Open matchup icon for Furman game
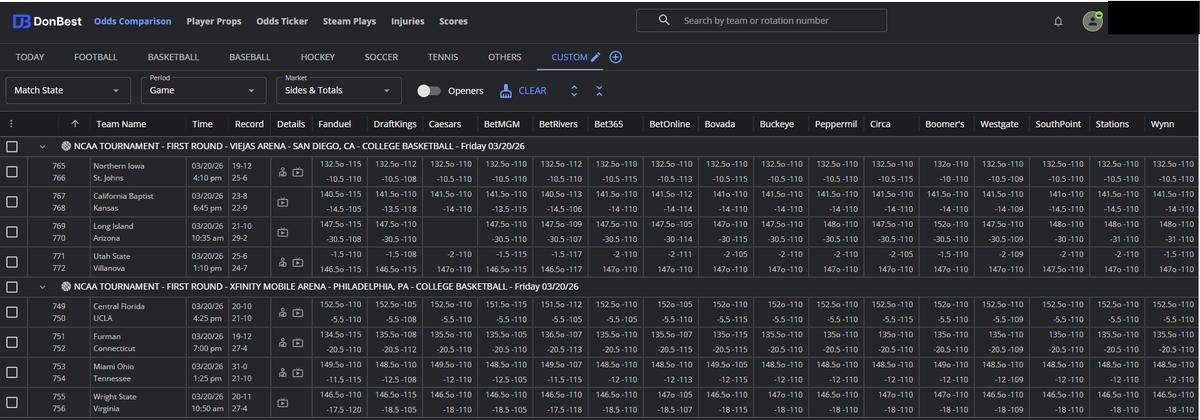Screen dimensions: 1200x420 tap(283, 341)
